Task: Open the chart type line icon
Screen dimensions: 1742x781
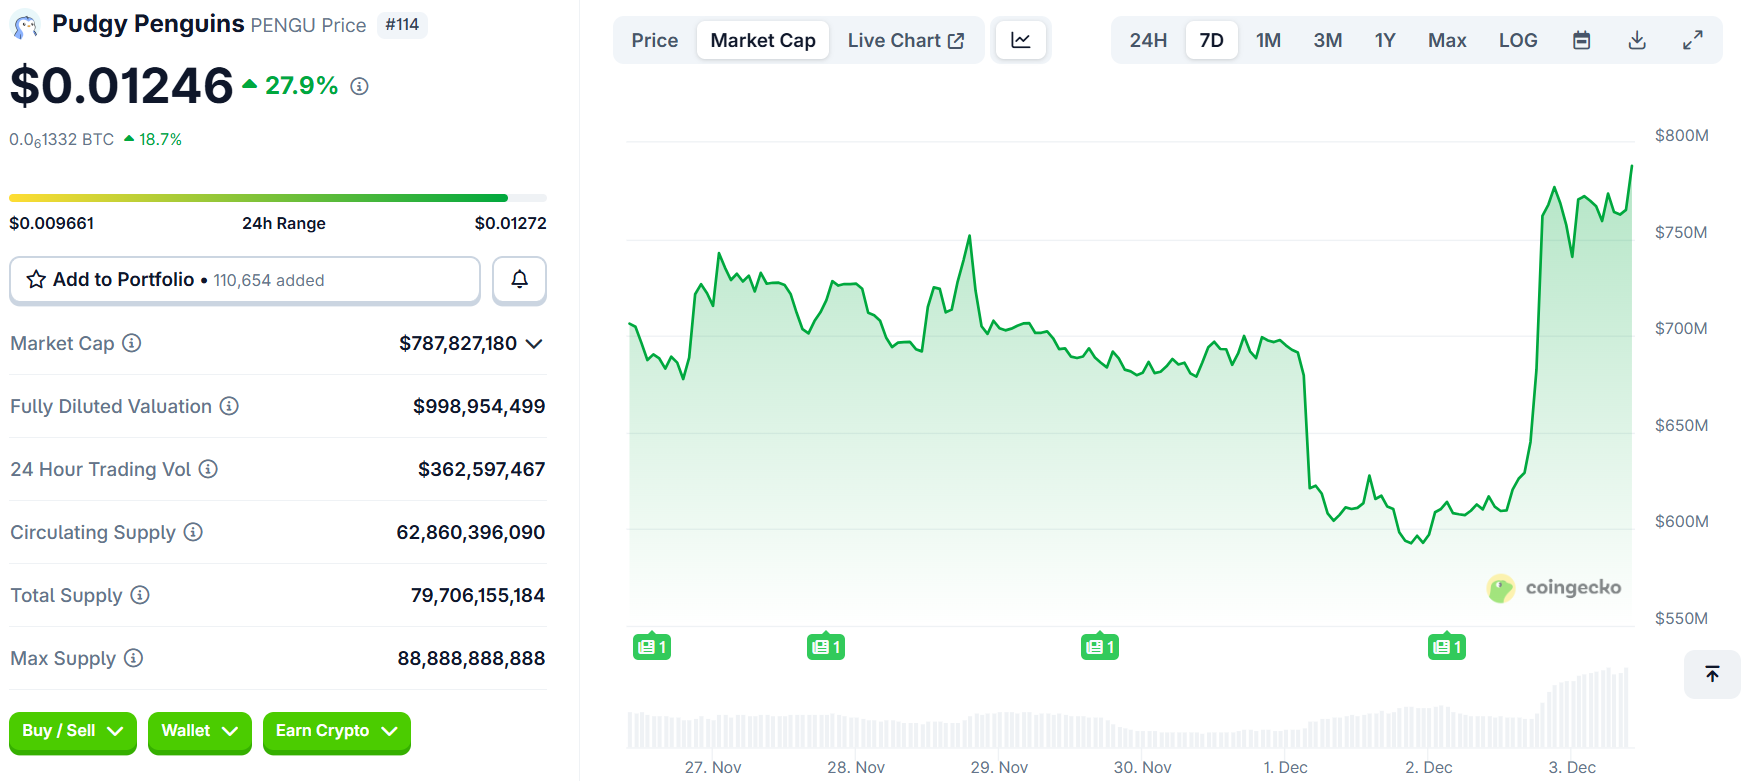Action: (1020, 41)
